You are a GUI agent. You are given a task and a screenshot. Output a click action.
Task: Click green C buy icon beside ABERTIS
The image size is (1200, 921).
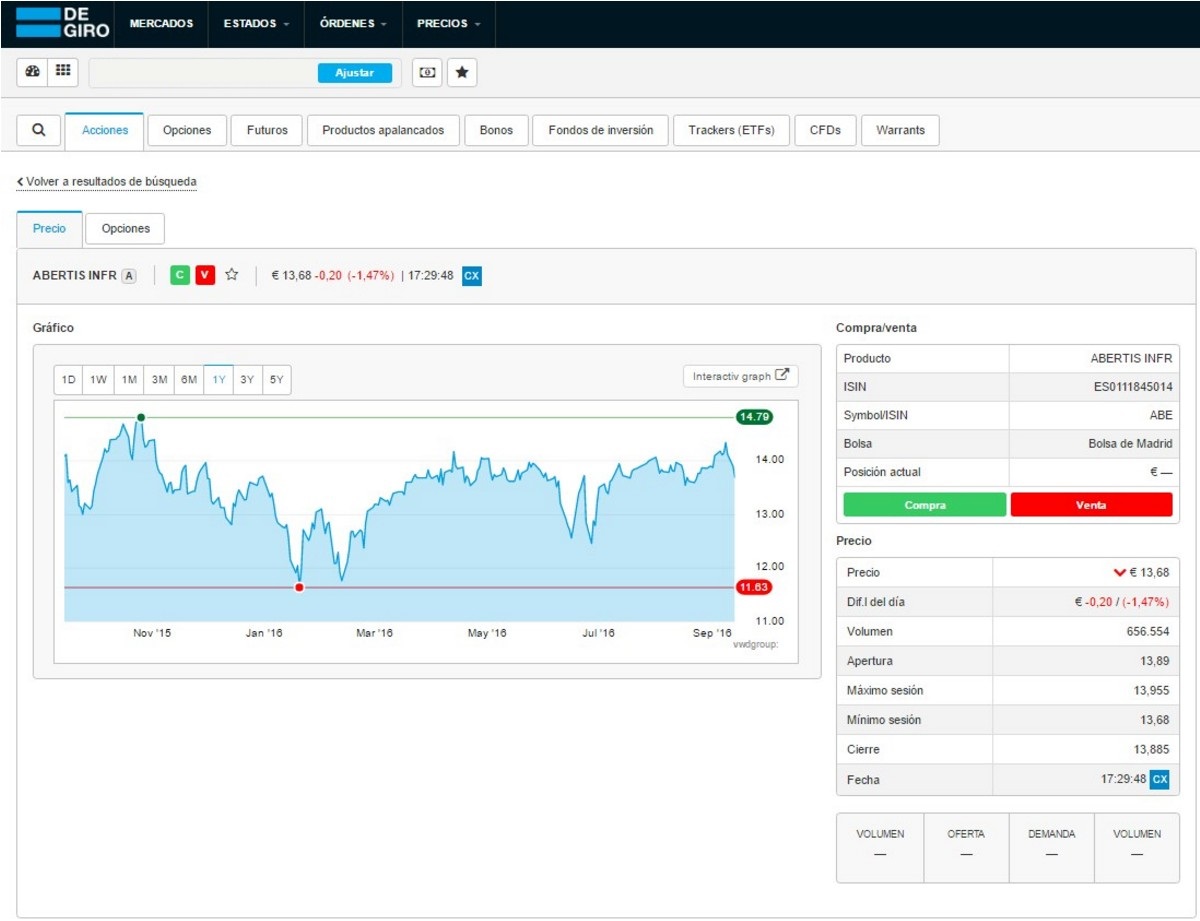click(x=180, y=275)
